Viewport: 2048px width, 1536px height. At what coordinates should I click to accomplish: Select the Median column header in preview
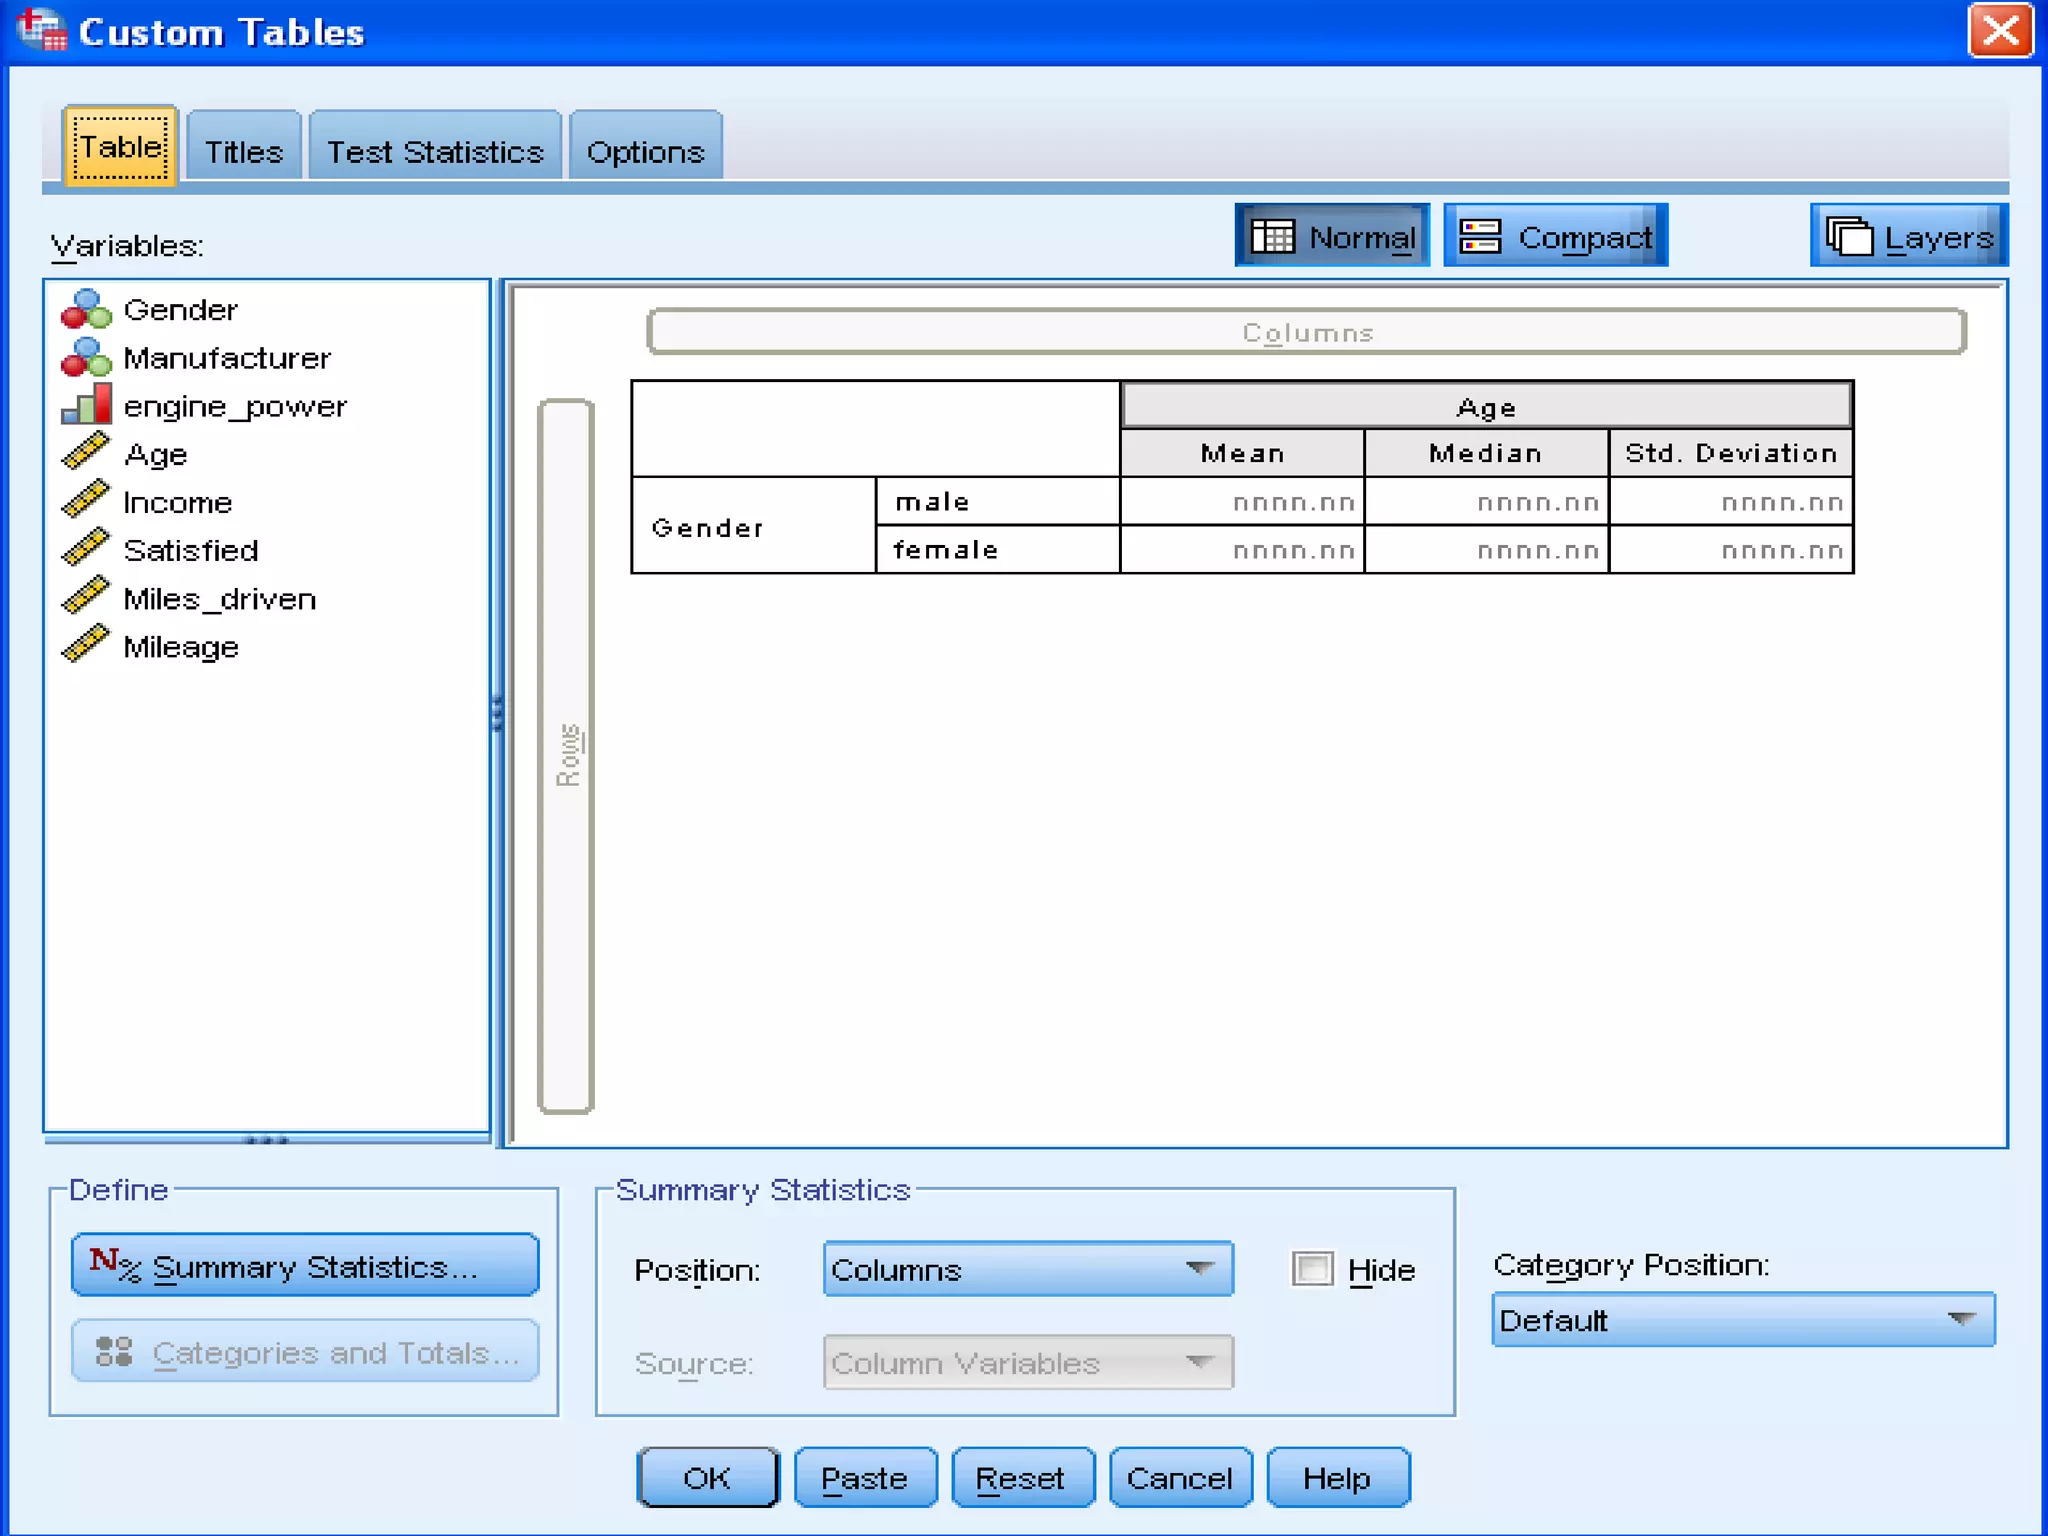[x=1485, y=453]
